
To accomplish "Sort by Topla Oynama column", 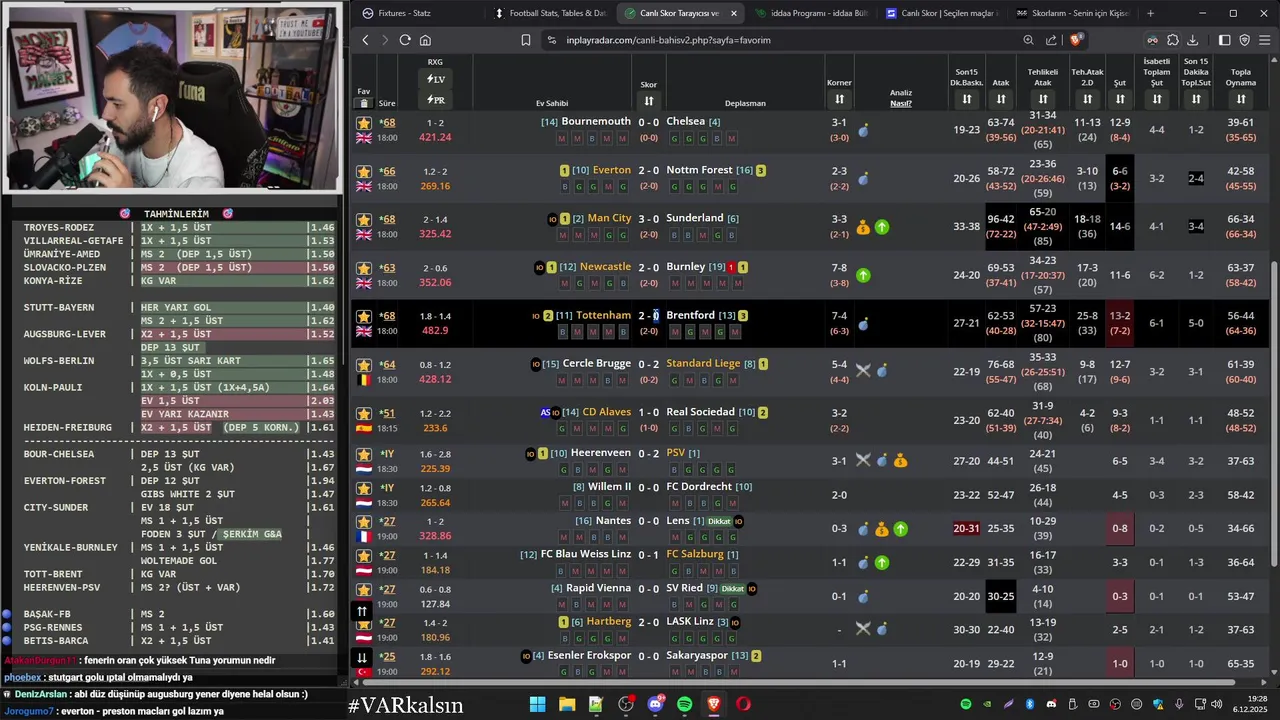I will 1241,99.
